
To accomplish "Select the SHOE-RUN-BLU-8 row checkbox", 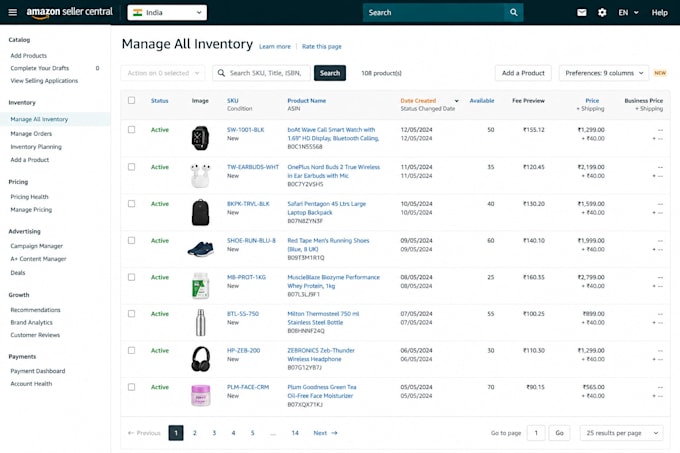I will point(131,240).
